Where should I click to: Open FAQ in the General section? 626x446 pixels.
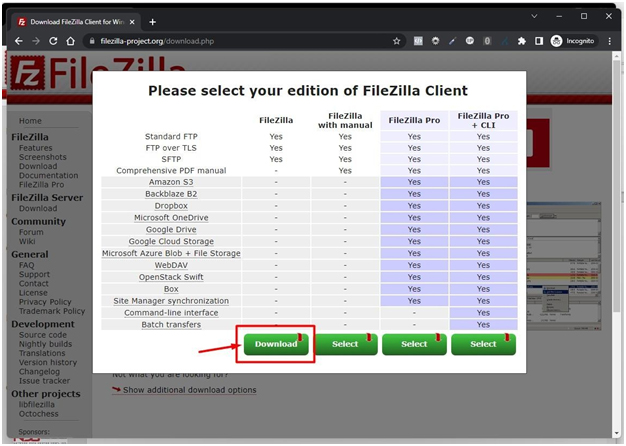(x=26, y=265)
